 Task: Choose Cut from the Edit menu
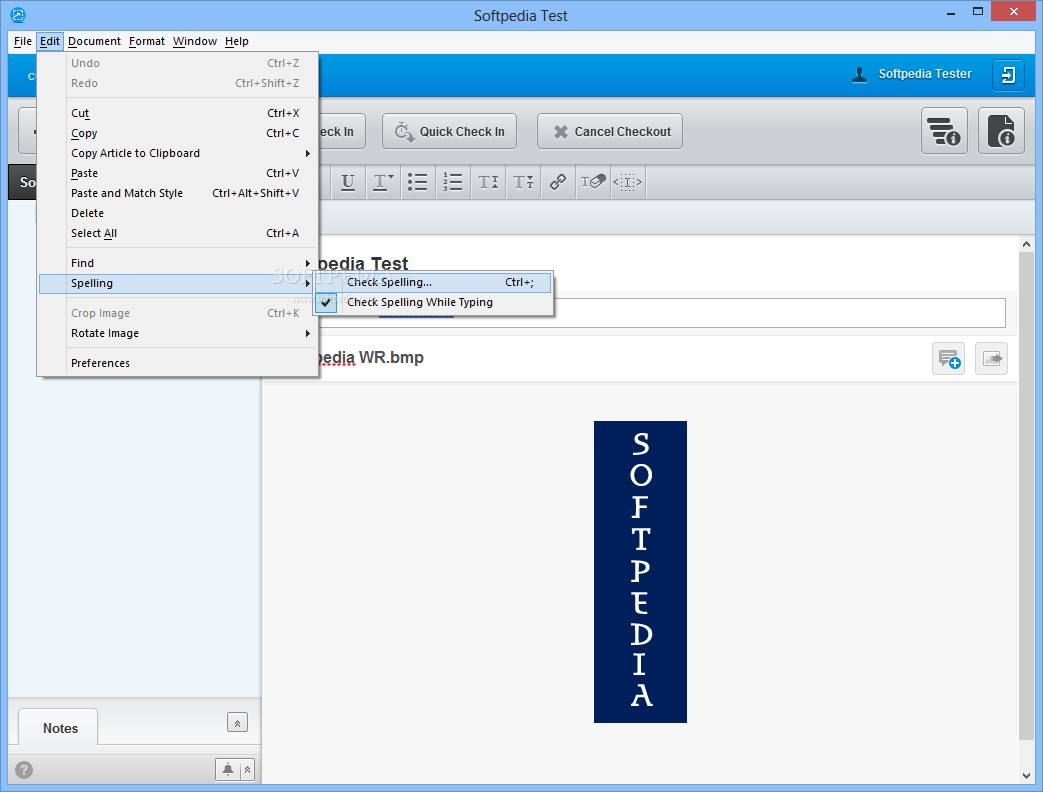point(178,114)
